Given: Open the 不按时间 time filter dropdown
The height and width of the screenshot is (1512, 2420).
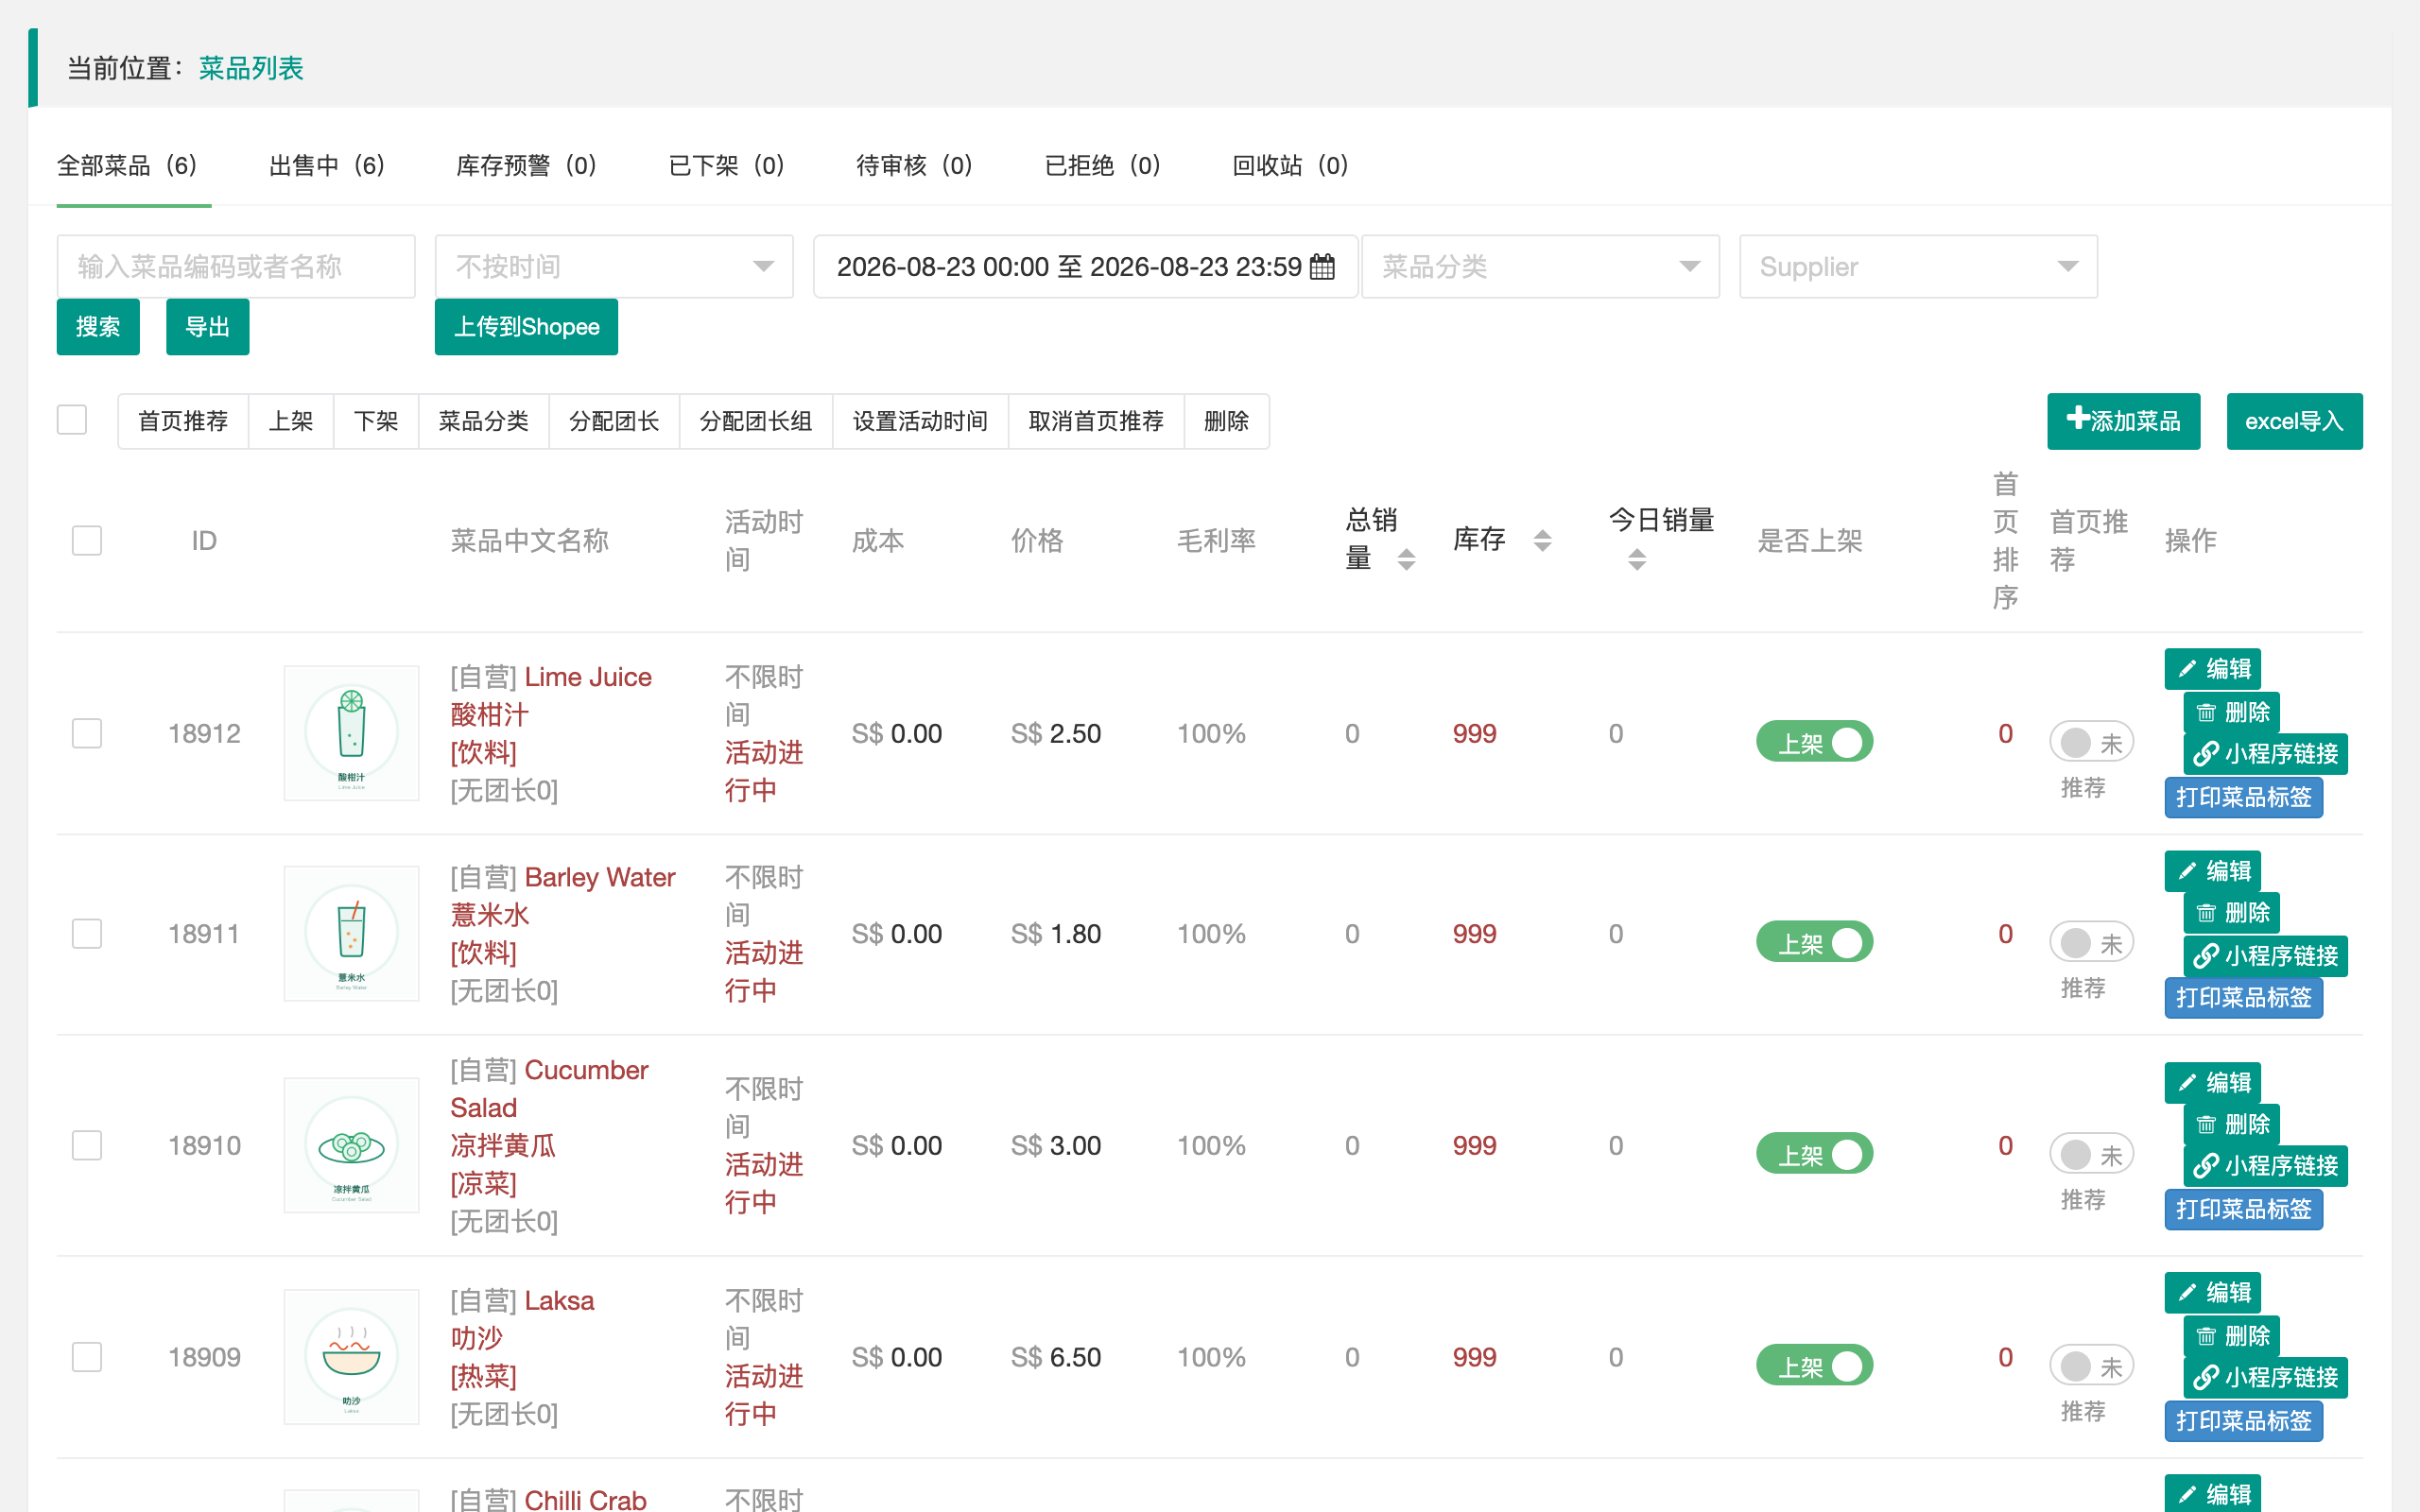Looking at the screenshot, I should pos(614,267).
